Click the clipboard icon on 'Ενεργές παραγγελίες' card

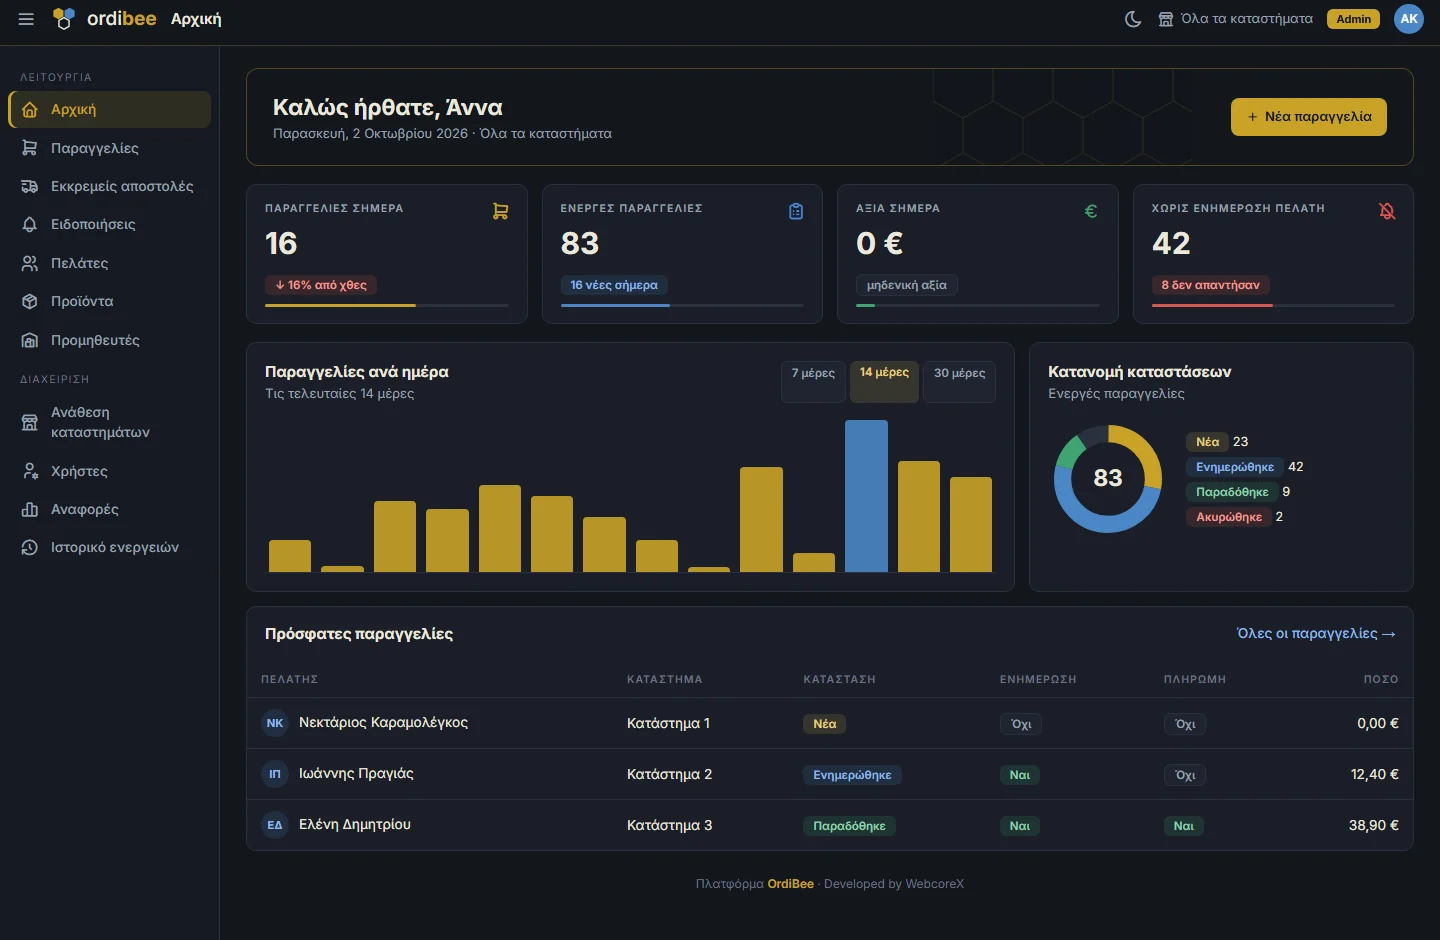point(796,211)
